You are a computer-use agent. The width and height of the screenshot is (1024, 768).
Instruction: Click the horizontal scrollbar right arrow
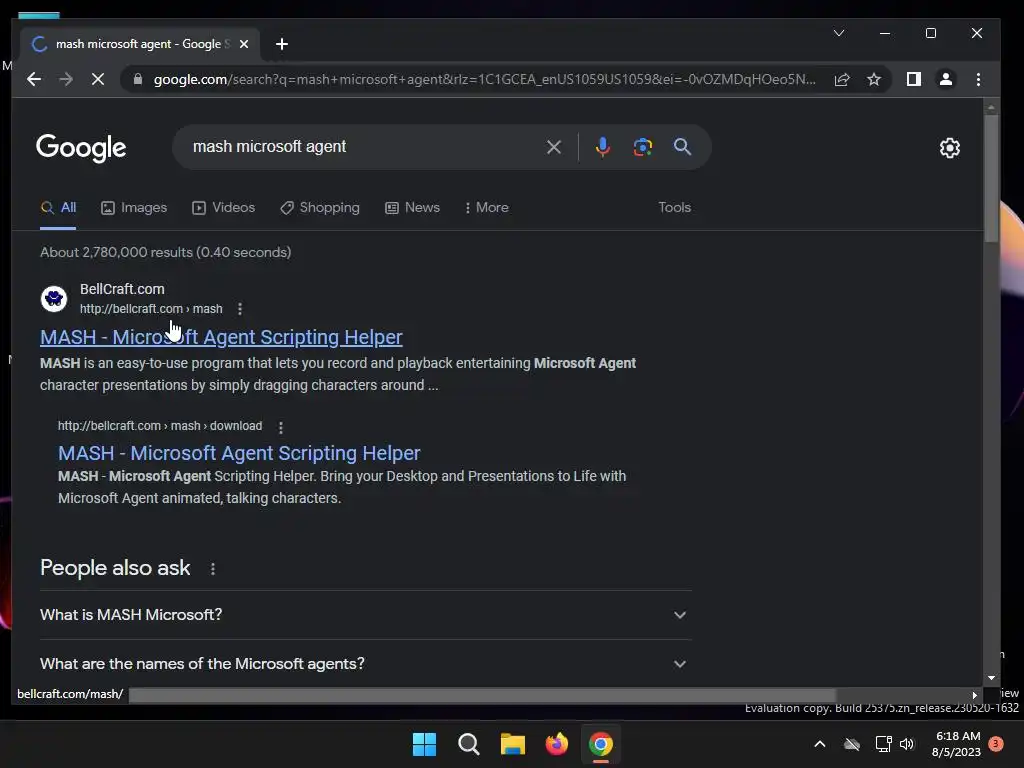[x=974, y=696]
